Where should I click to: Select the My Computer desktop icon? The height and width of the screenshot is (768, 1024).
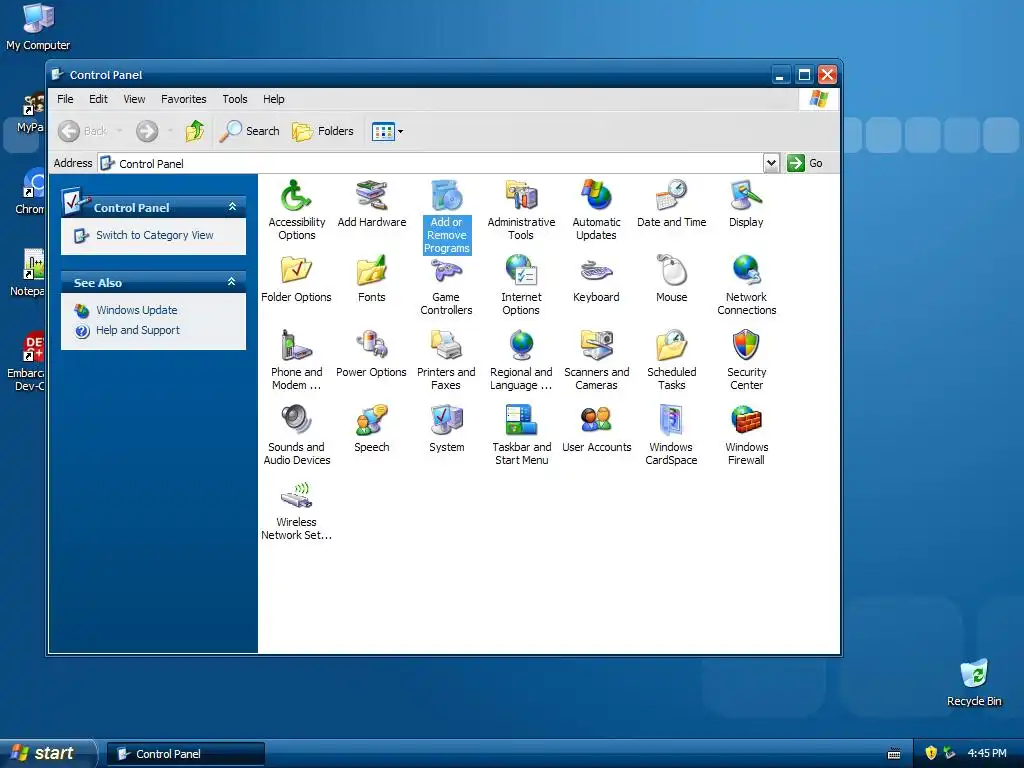[38, 27]
